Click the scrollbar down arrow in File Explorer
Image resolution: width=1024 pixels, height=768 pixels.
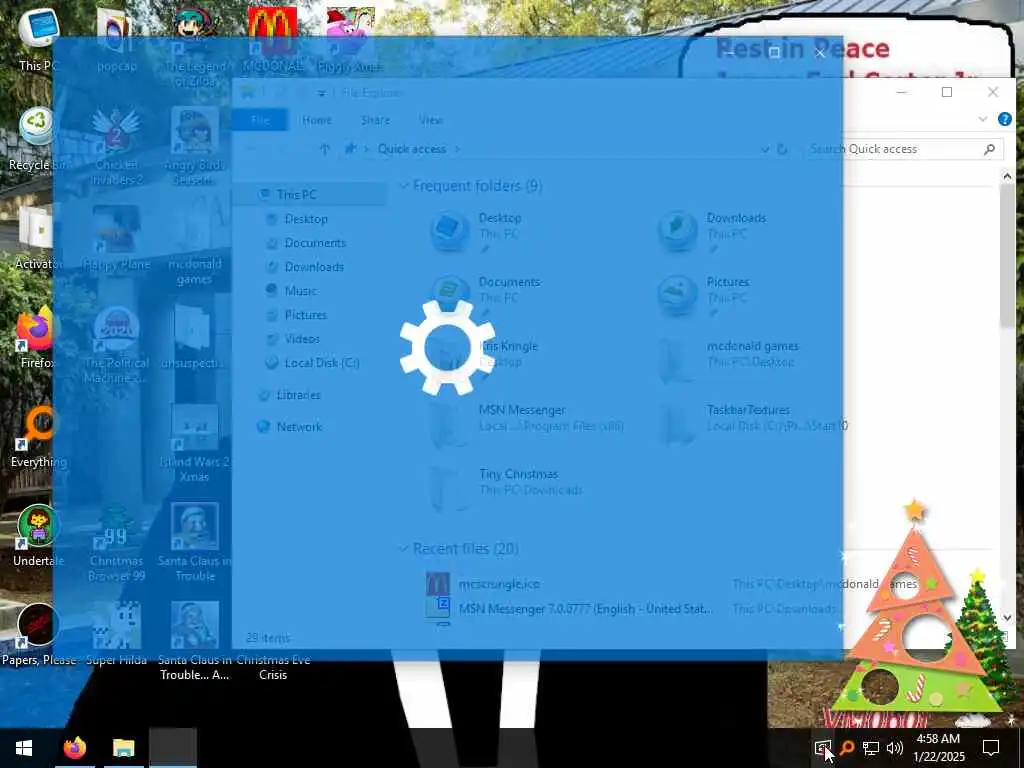click(1006, 616)
